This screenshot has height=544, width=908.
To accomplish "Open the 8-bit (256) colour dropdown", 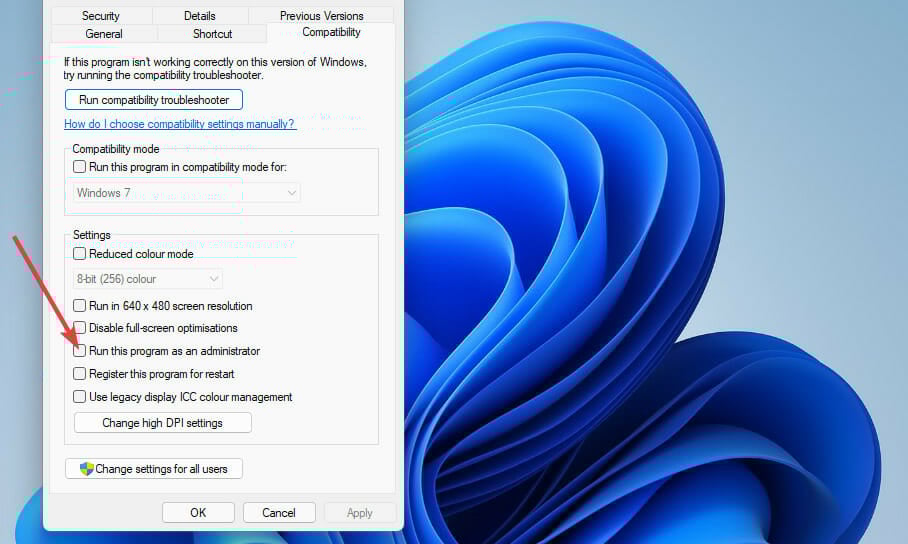I will coord(148,279).
